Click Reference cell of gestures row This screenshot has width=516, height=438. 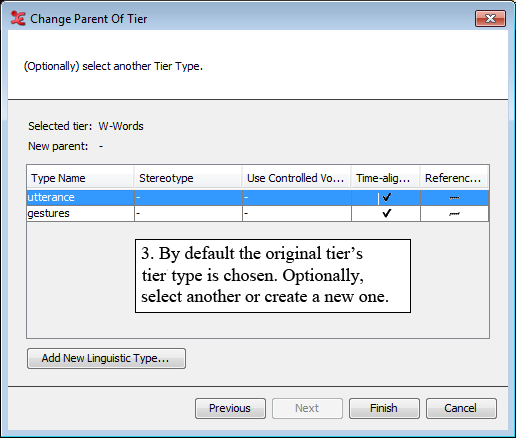pos(454,213)
